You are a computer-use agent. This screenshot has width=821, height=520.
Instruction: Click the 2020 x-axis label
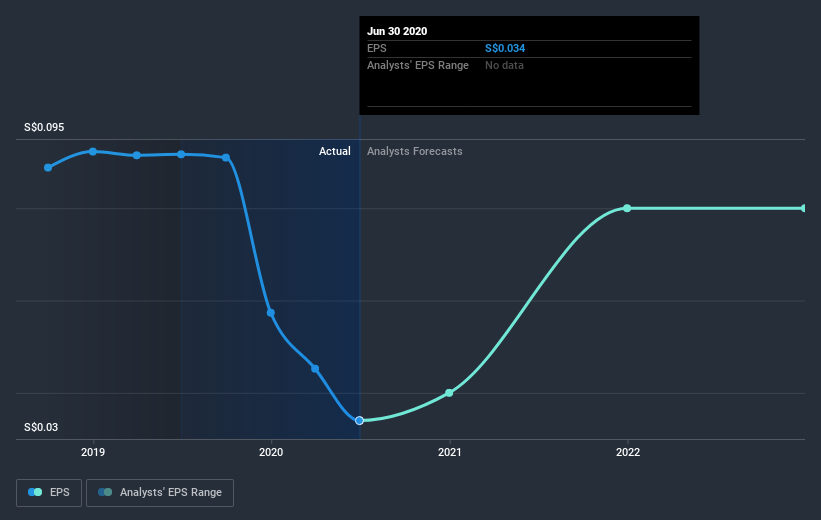point(271,452)
